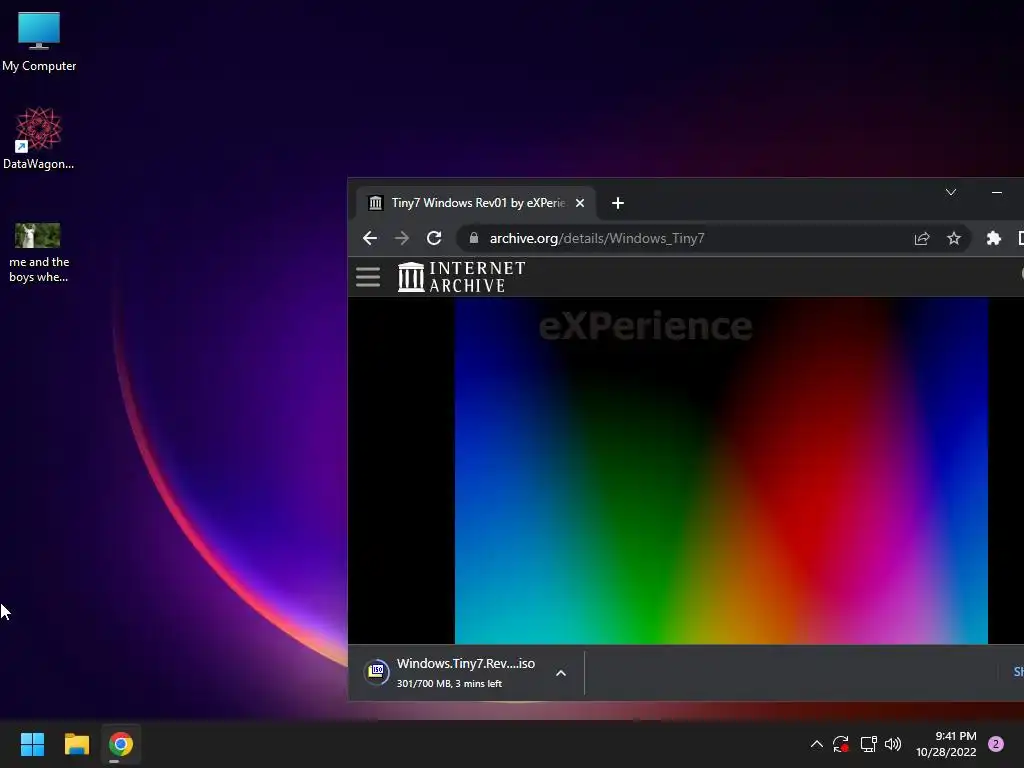Open the Chrome extensions puzzle icon

click(x=993, y=238)
